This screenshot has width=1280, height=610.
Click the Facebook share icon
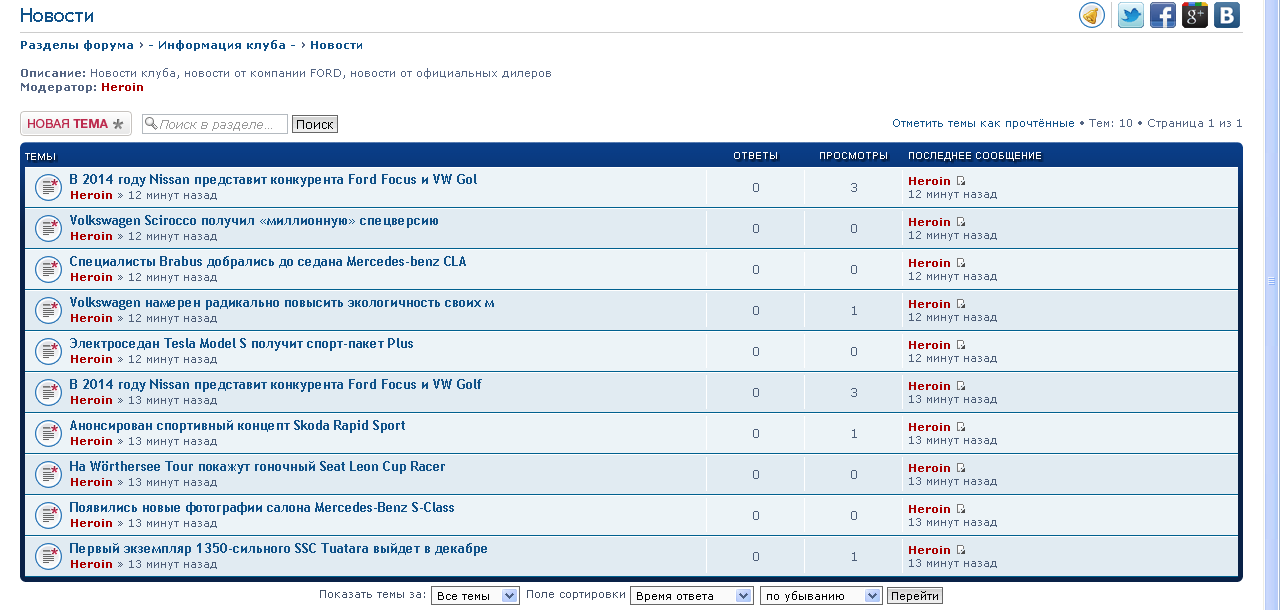click(x=1162, y=15)
